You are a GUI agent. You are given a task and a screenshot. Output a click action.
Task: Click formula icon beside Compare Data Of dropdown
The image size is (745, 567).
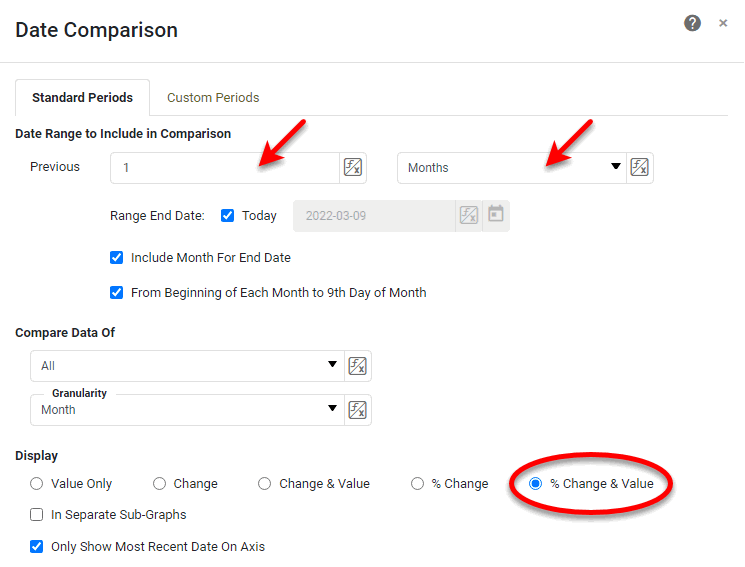(357, 366)
